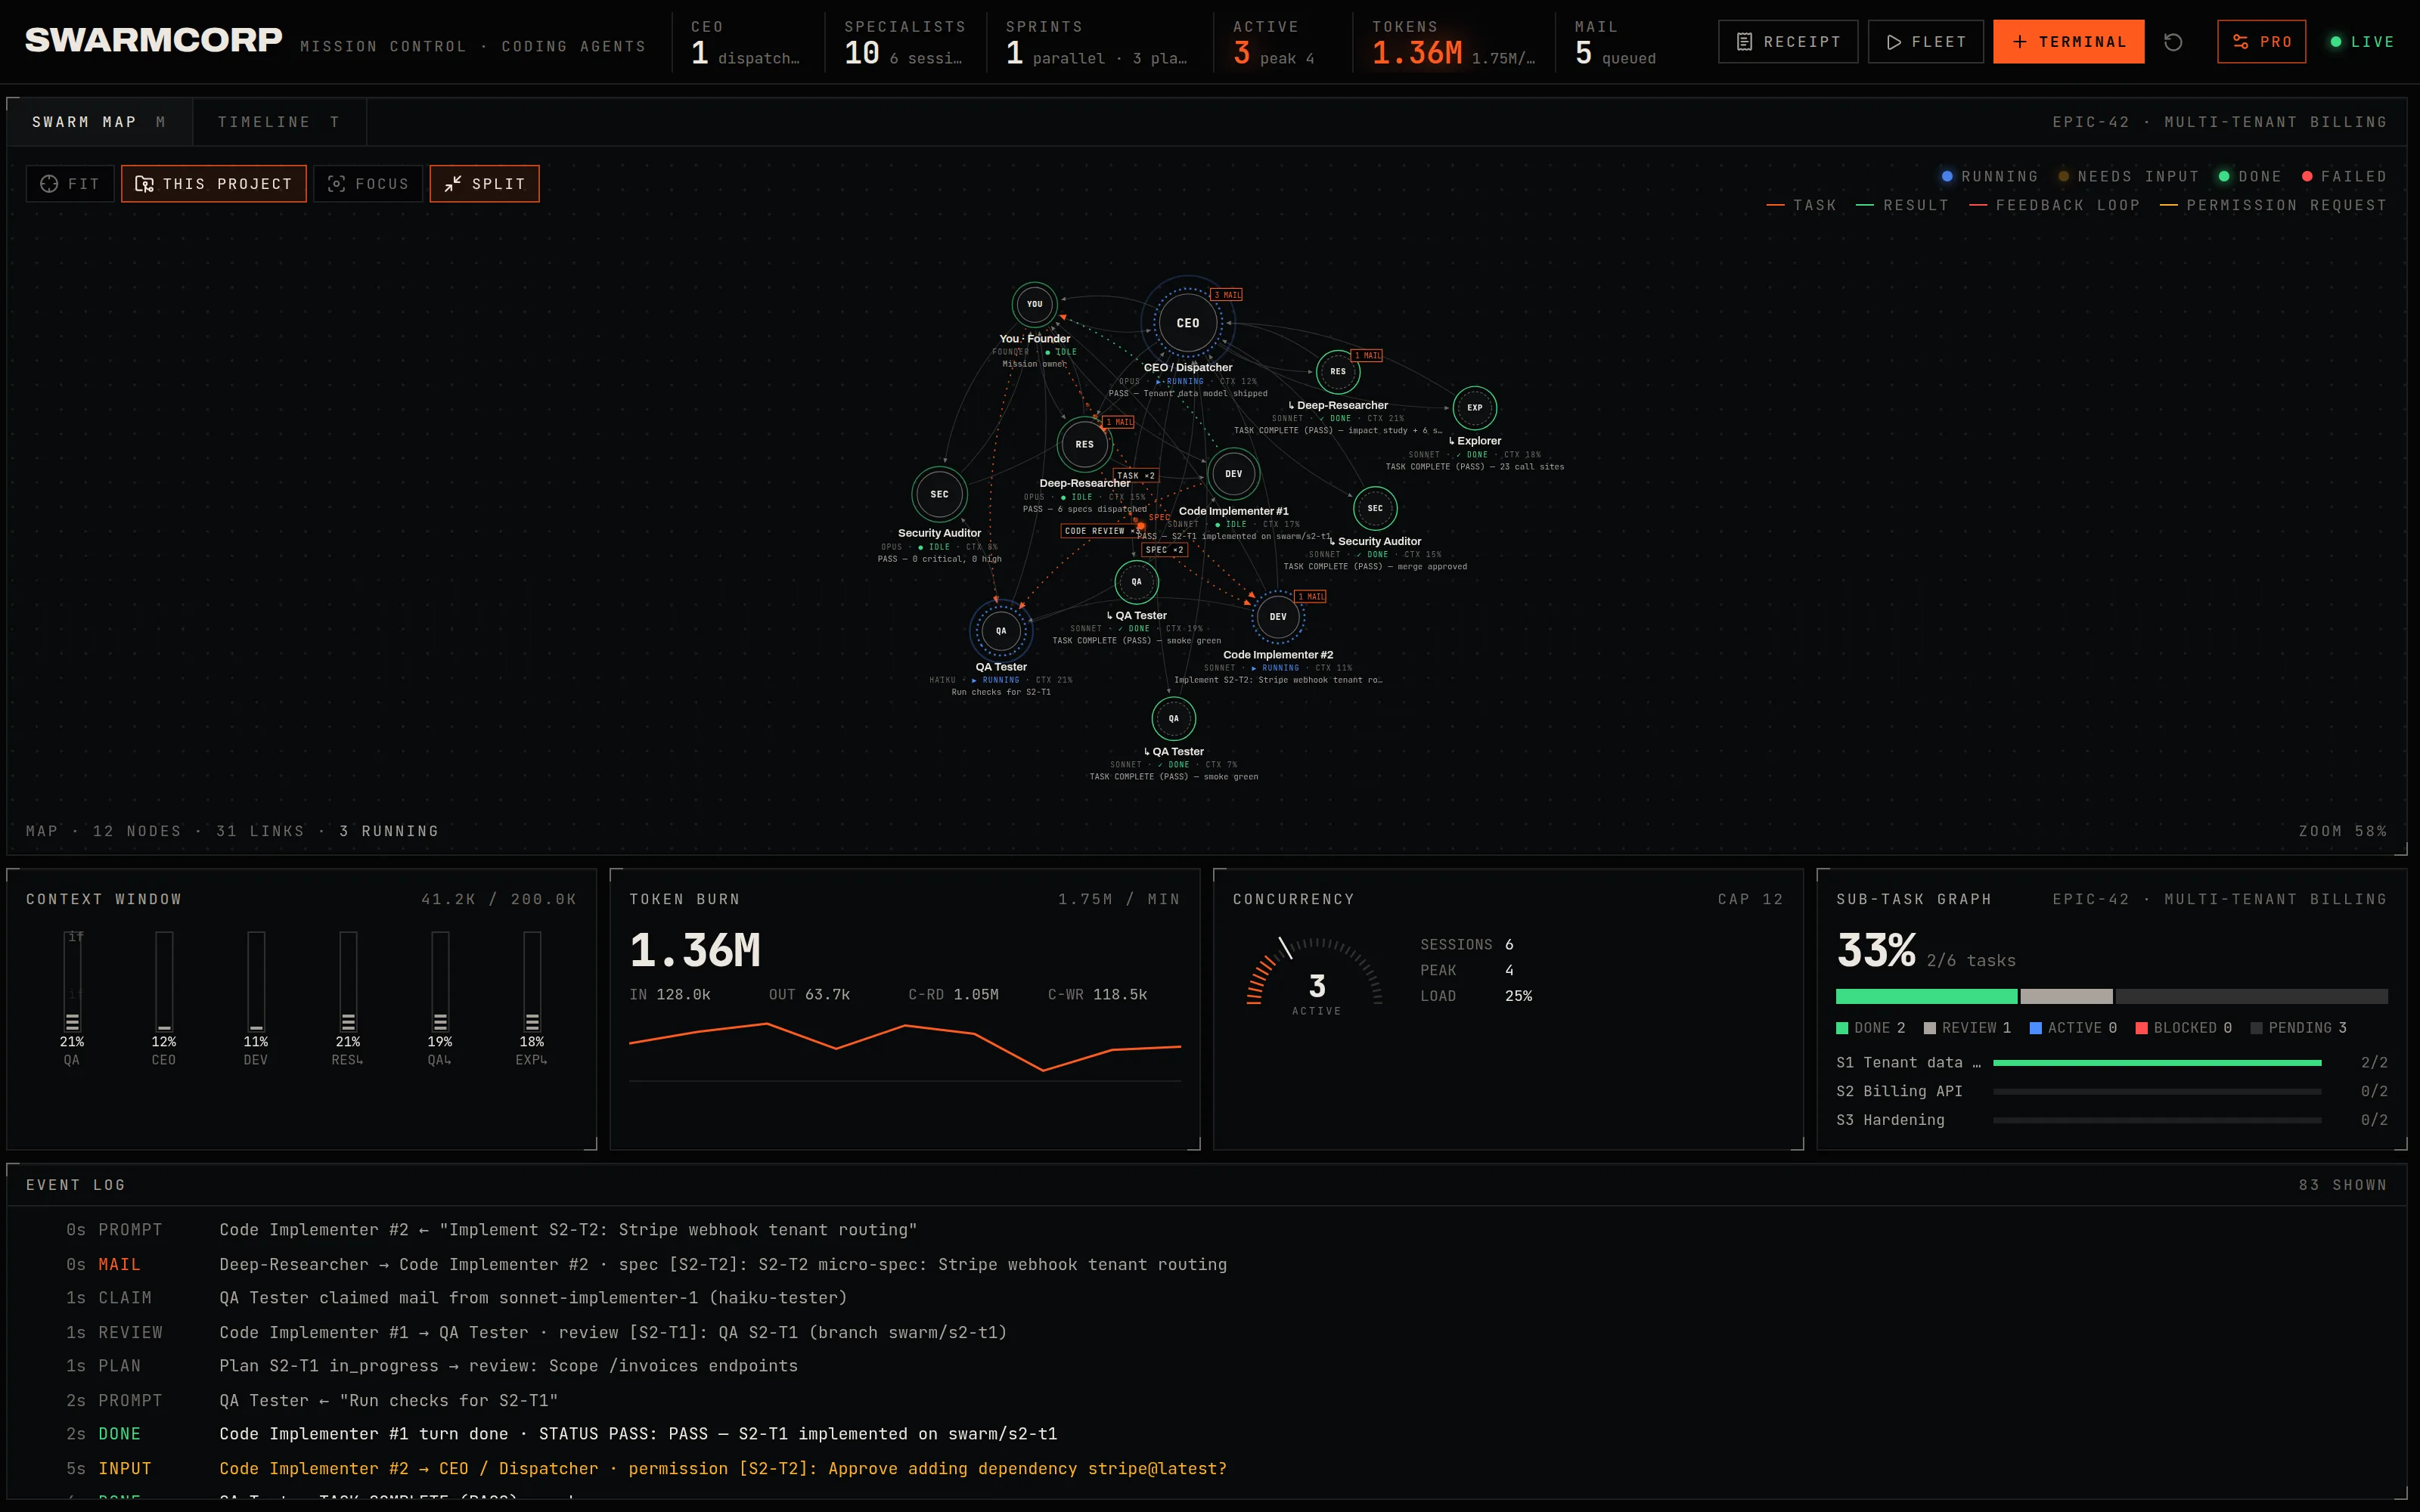Select the YOU founder node
Viewport: 2420px width, 1512px height.
click(x=1034, y=304)
